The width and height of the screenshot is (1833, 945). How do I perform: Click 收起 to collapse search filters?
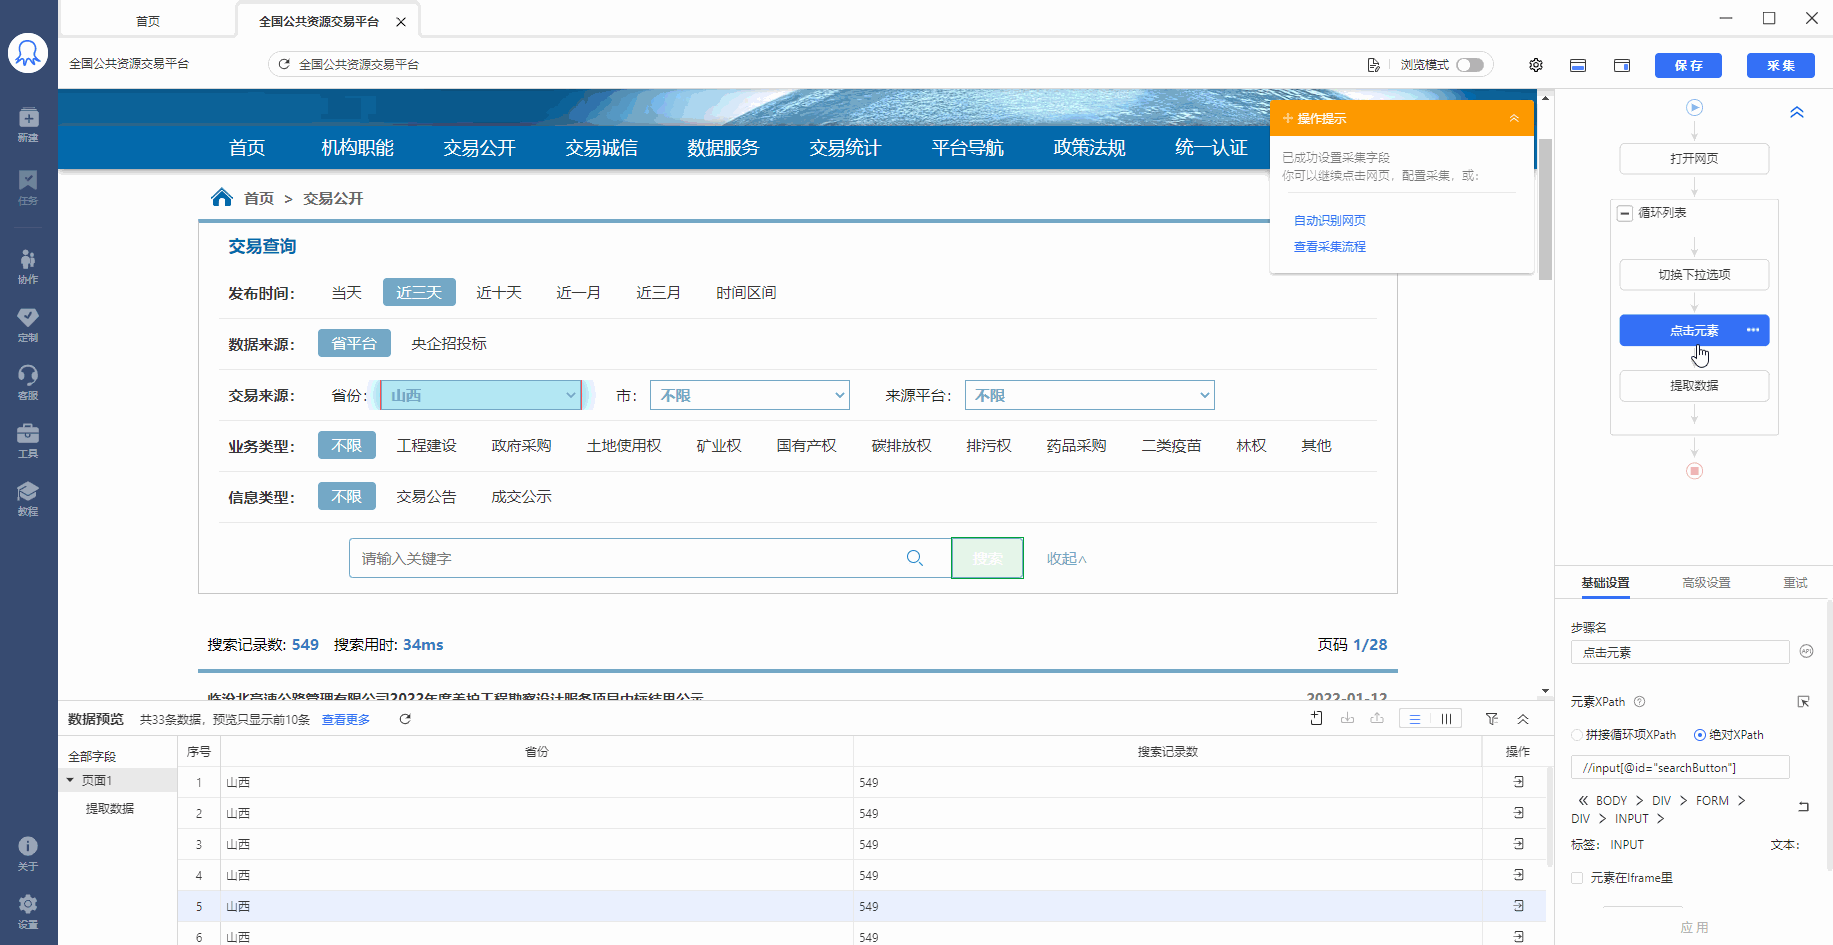(1066, 558)
